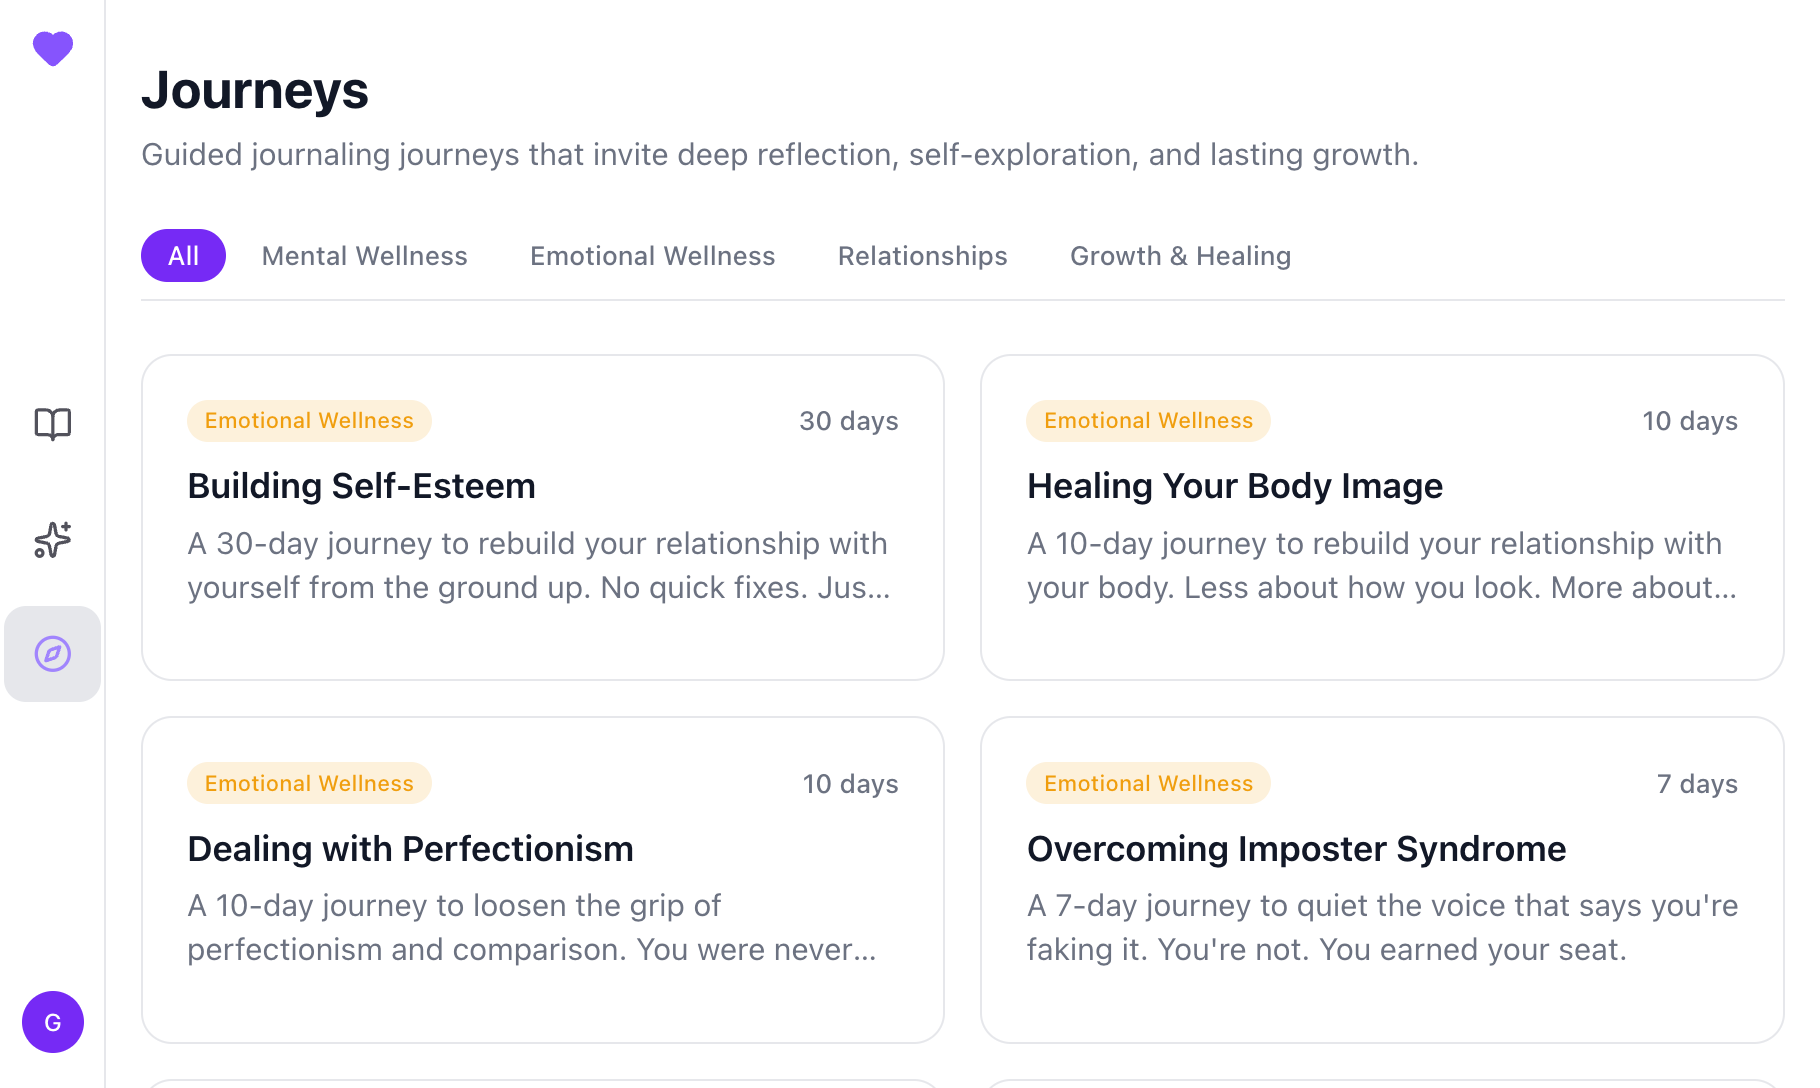
Task: Open the journal book icon in sidebar
Action: (53, 424)
